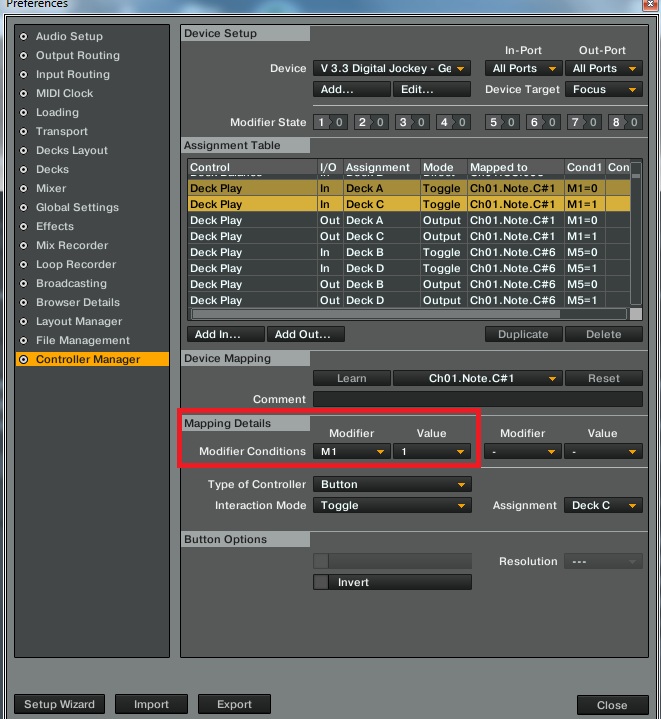661x719 pixels.
Task: Click the Add... device button
Action: (x=352, y=89)
